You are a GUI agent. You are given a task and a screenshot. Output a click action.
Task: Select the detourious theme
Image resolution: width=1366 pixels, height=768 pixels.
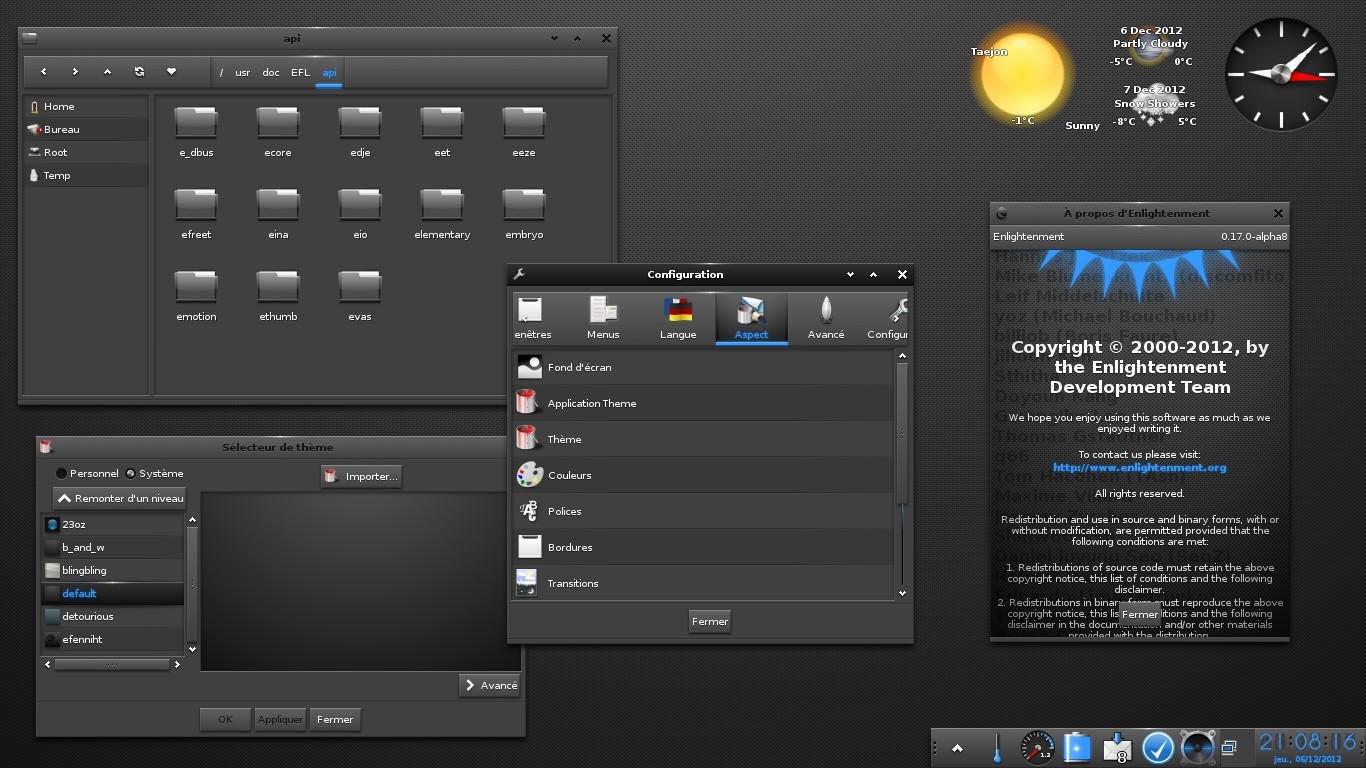tap(88, 616)
